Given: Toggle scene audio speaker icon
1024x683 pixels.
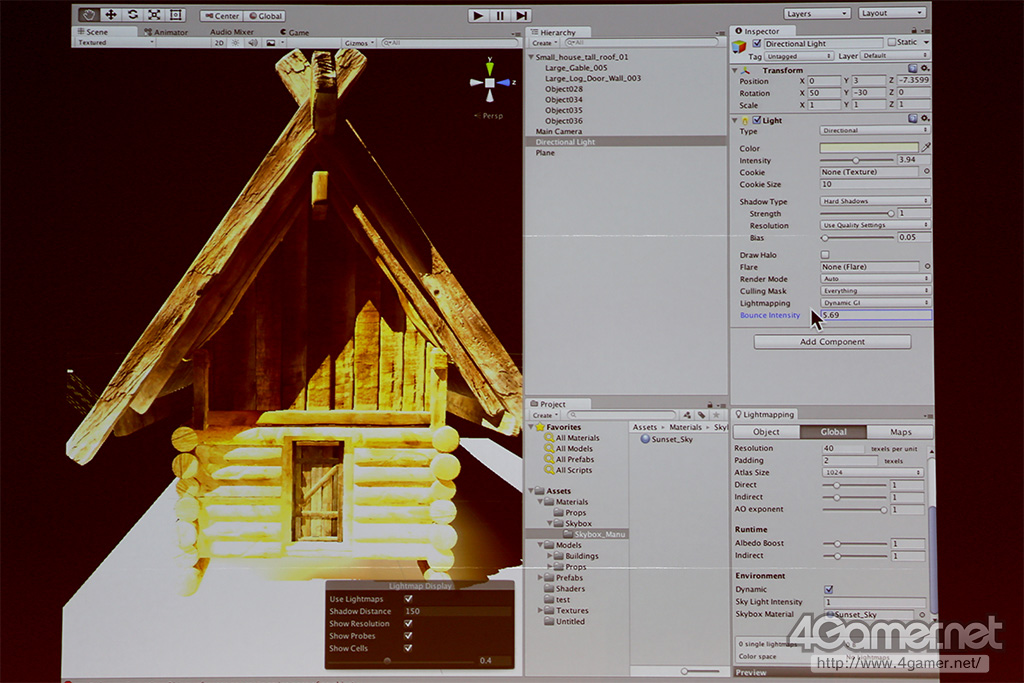Looking at the screenshot, I should 253,43.
